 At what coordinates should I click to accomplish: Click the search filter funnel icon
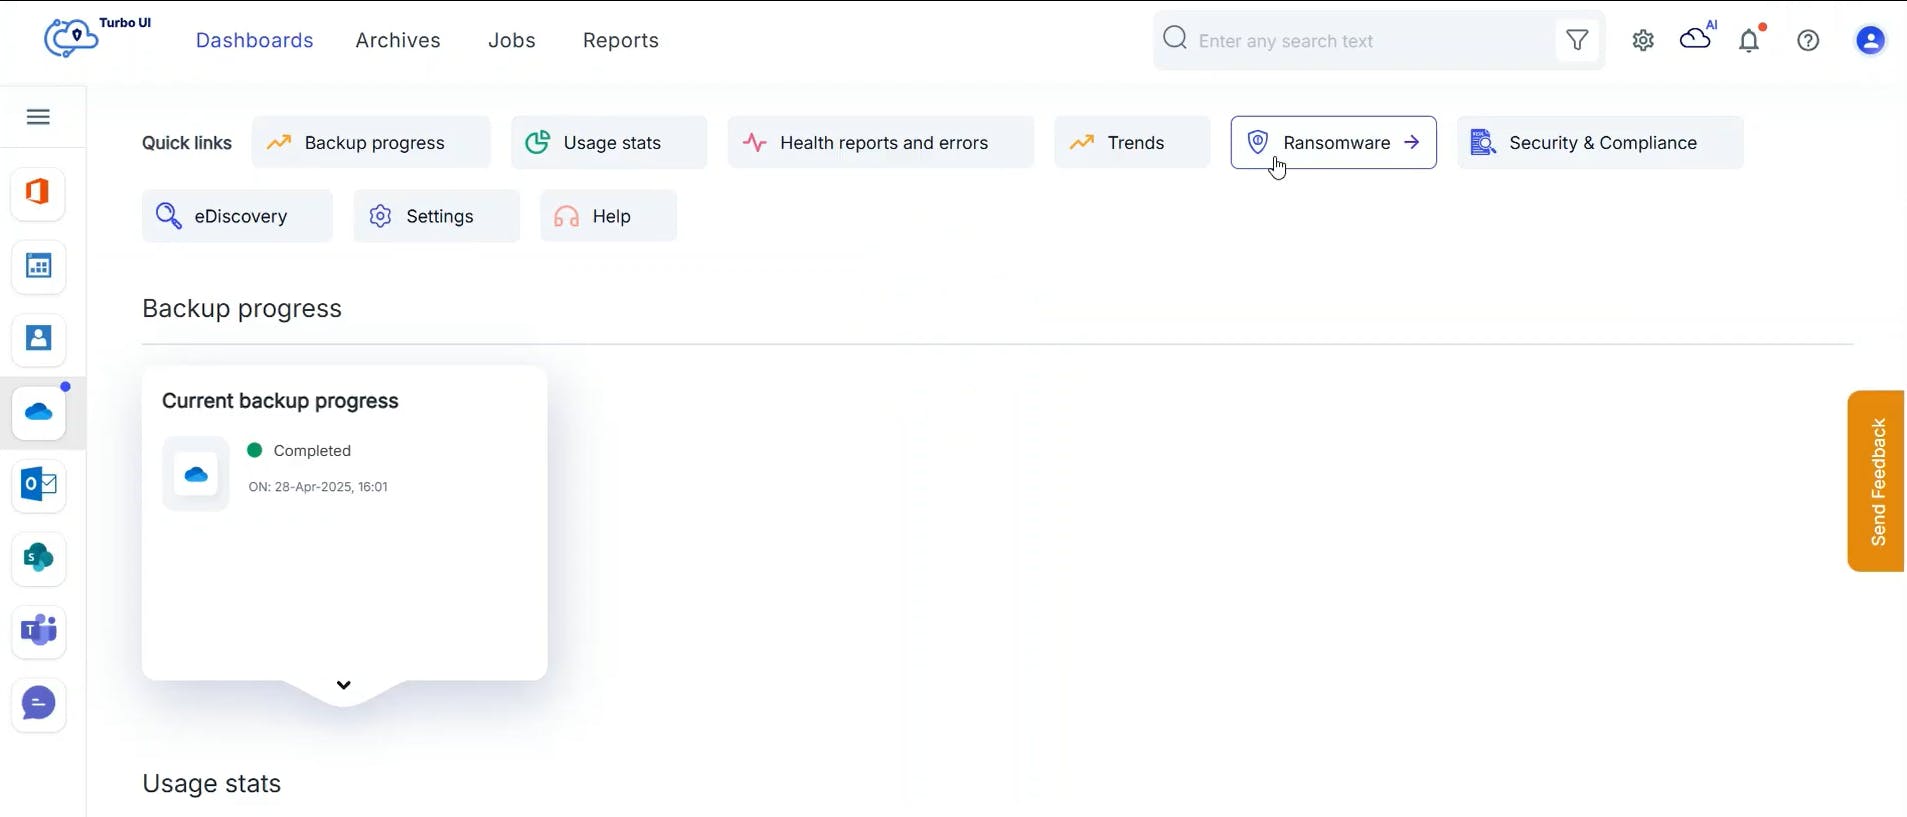click(x=1577, y=40)
